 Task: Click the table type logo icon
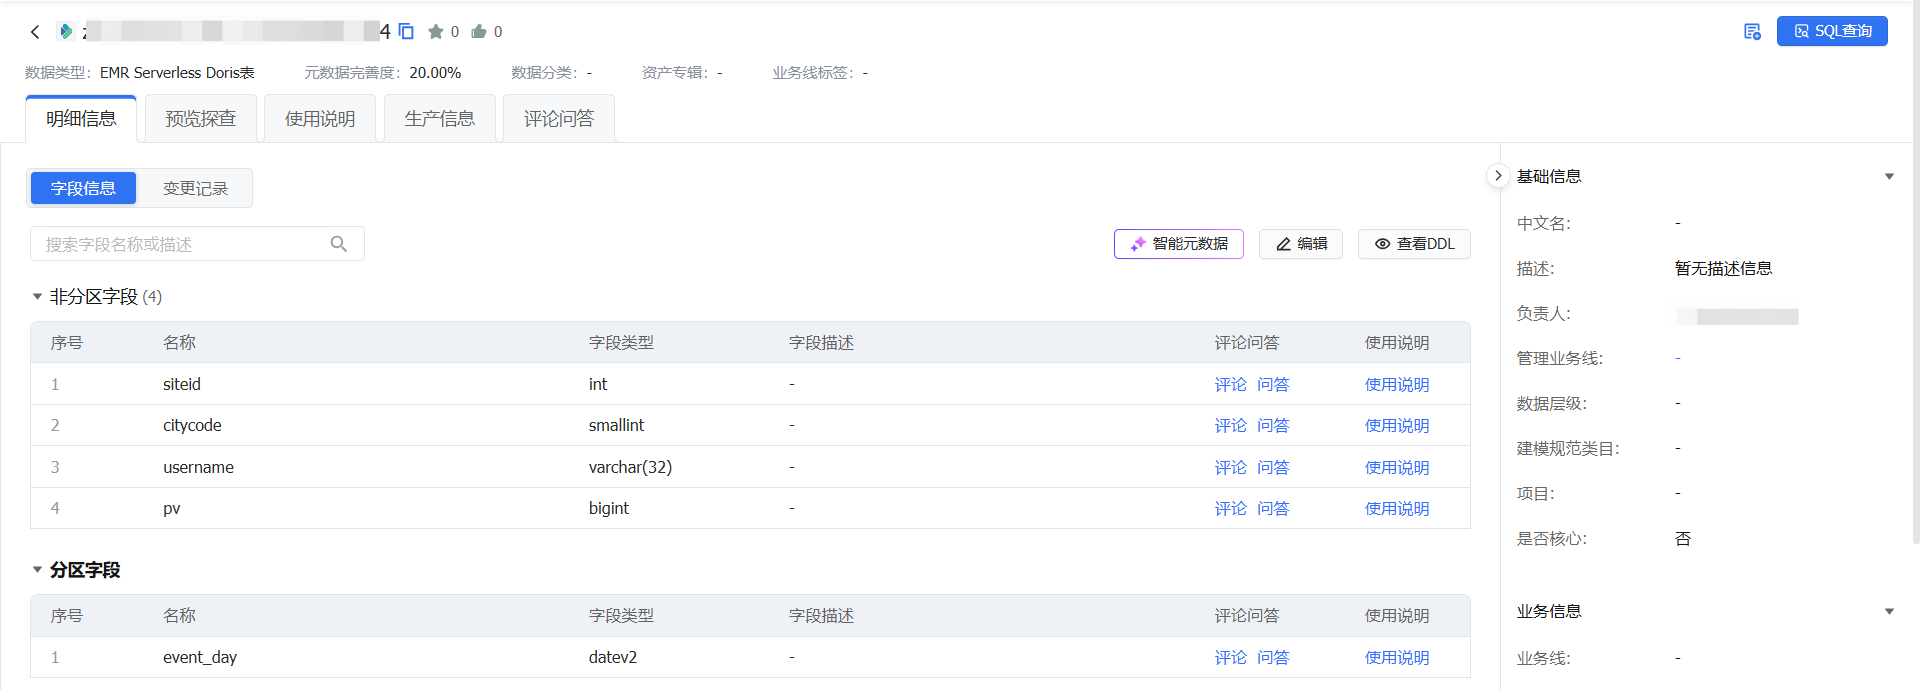pyautogui.click(x=66, y=32)
